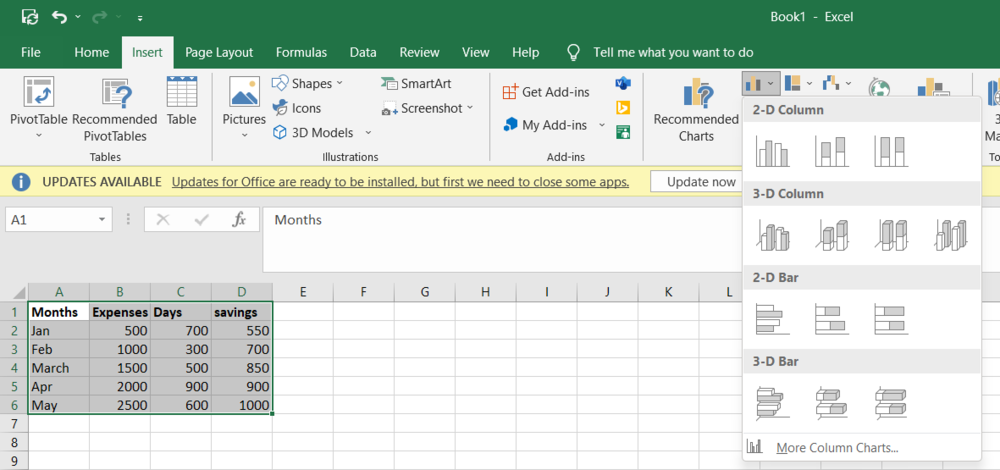The width and height of the screenshot is (1000, 470).
Task: Click the savings header cell
Action: pos(242,312)
